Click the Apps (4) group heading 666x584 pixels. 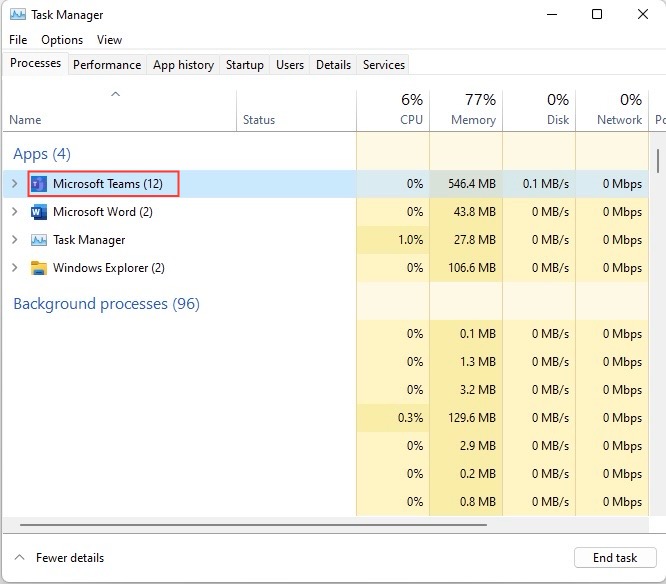42,154
